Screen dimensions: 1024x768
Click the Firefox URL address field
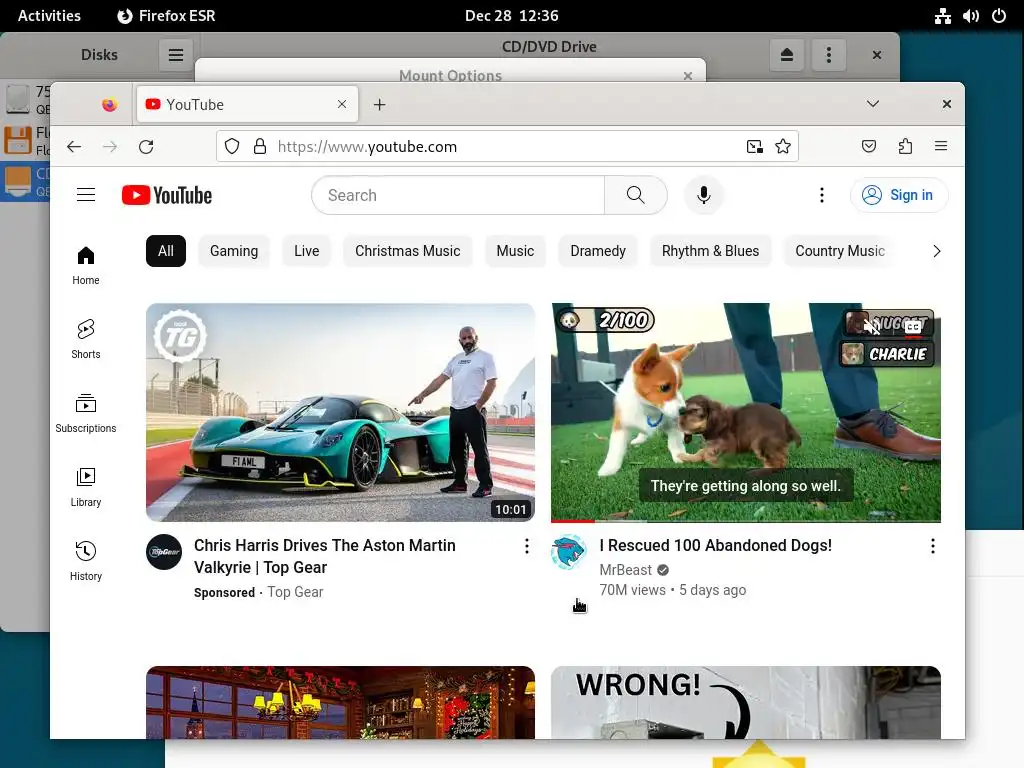(x=509, y=146)
